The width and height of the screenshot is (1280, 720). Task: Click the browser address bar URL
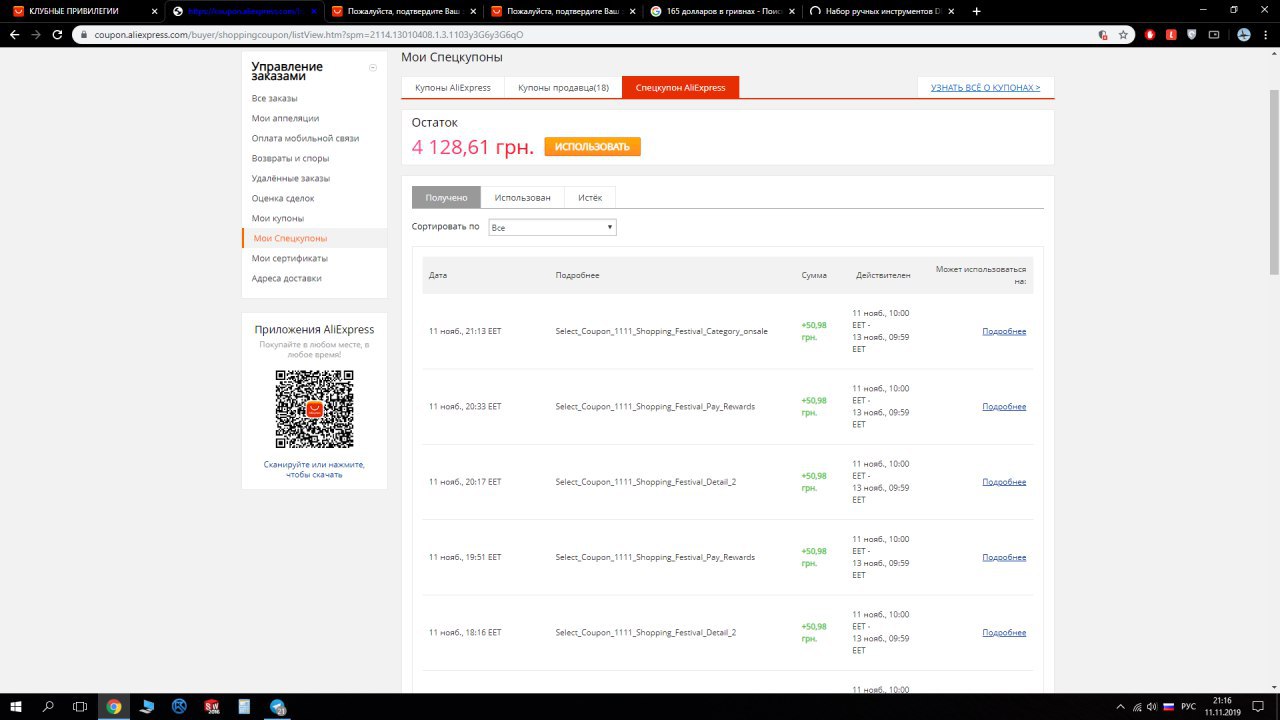click(x=309, y=34)
